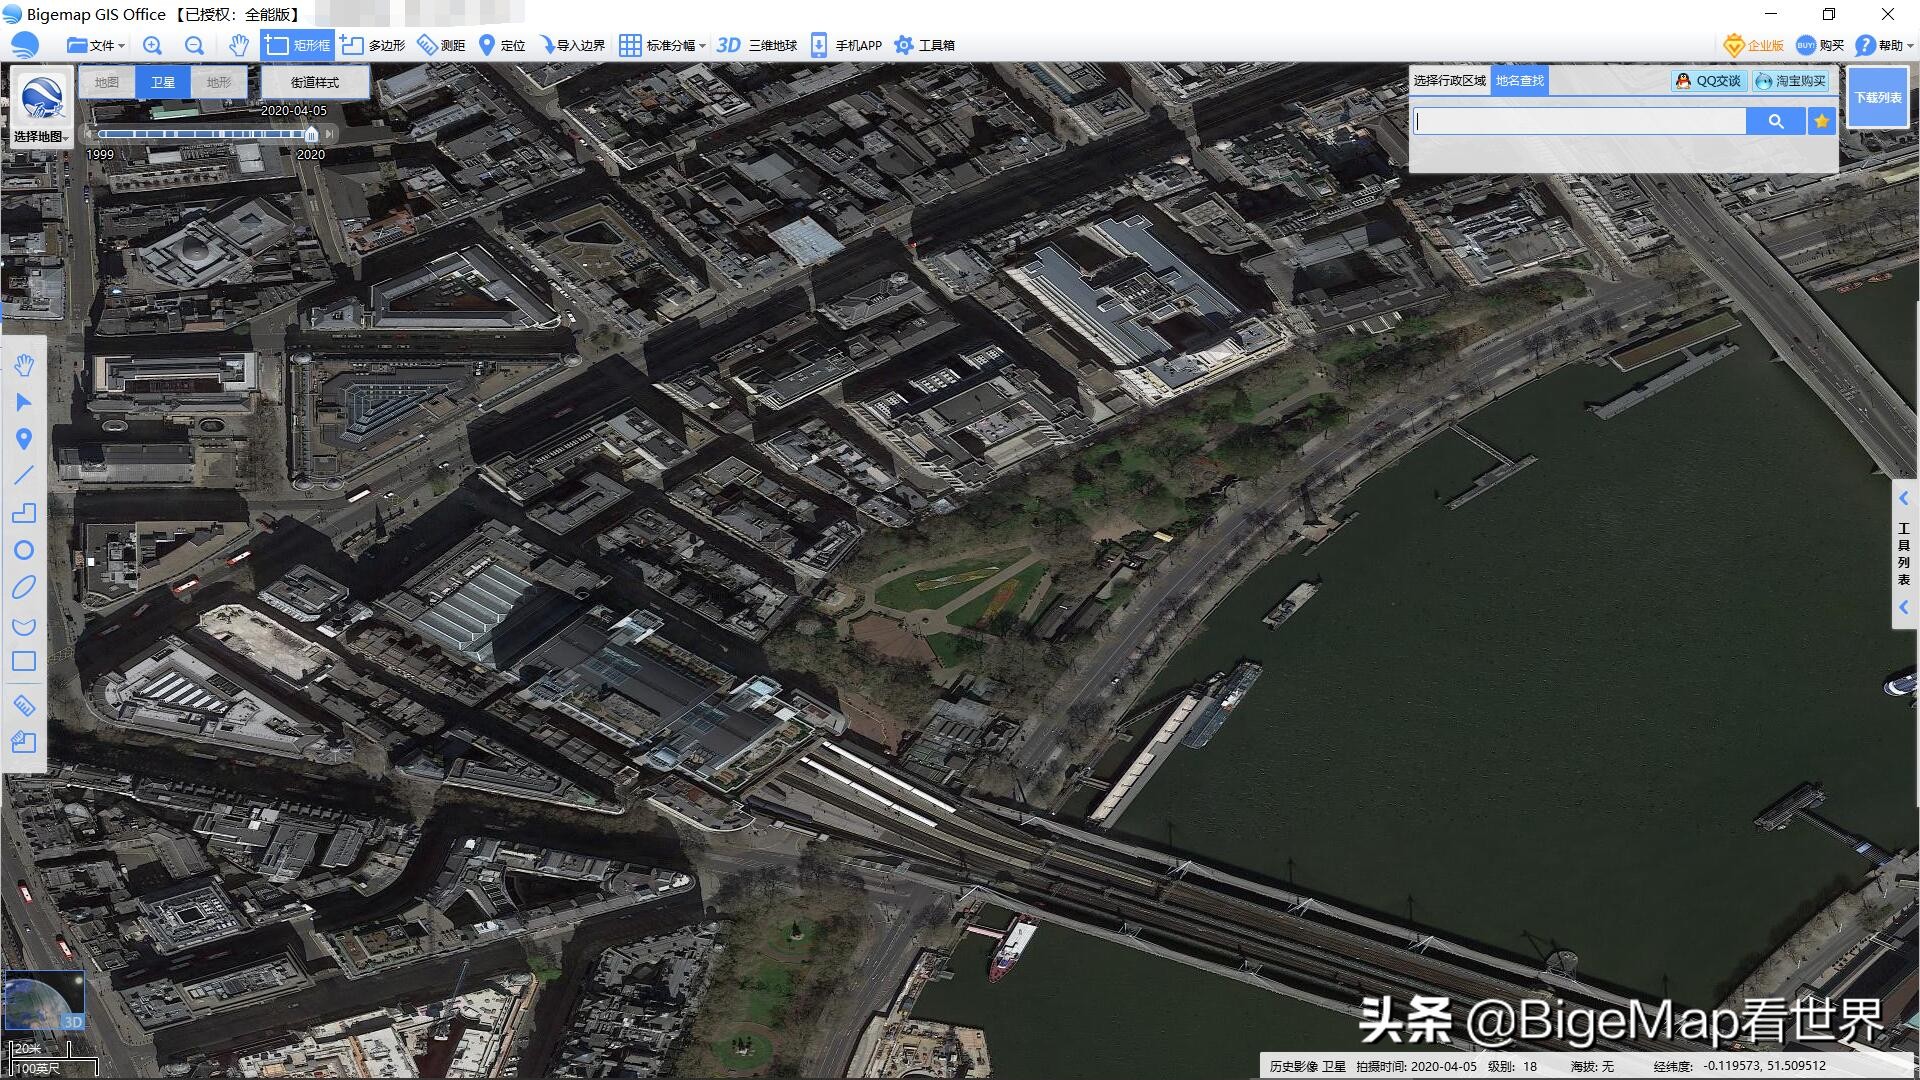Select the sector arc tool in sidebar
The width and height of the screenshot is (1920, 1080).
24,626
